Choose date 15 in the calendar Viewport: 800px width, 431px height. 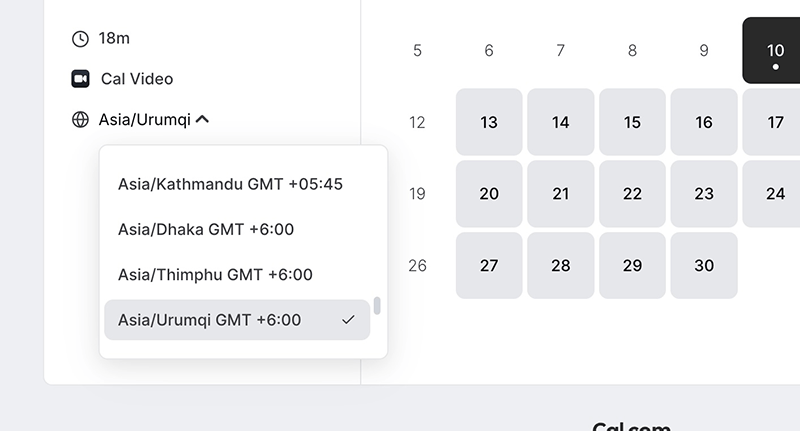click(x=632, y=122)
